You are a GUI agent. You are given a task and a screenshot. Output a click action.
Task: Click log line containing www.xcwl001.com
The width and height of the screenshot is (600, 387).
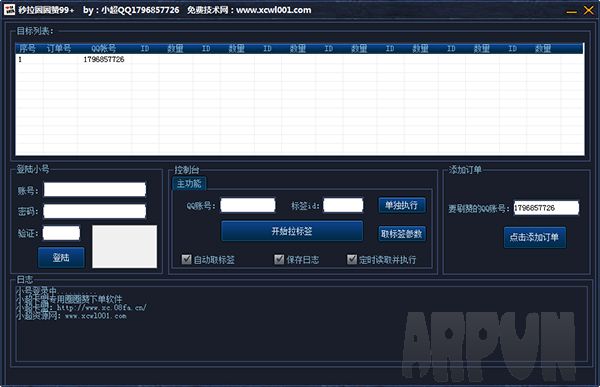click(x=71, y=316)
